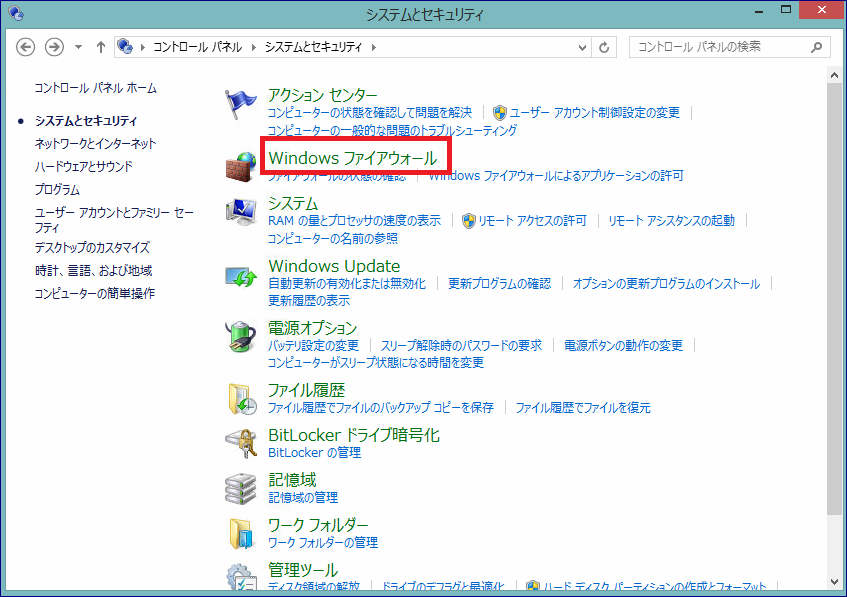Viewport: 847px width, 597px height.
Task: Click the Action Center flag icon
Action: click(240, 103)
